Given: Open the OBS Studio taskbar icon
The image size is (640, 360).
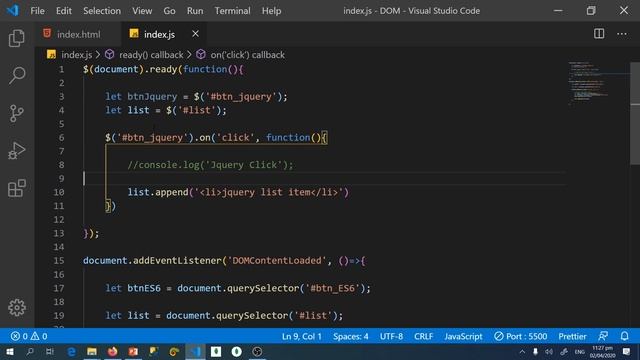Looking at the screenshot, I should pos(257,351).
